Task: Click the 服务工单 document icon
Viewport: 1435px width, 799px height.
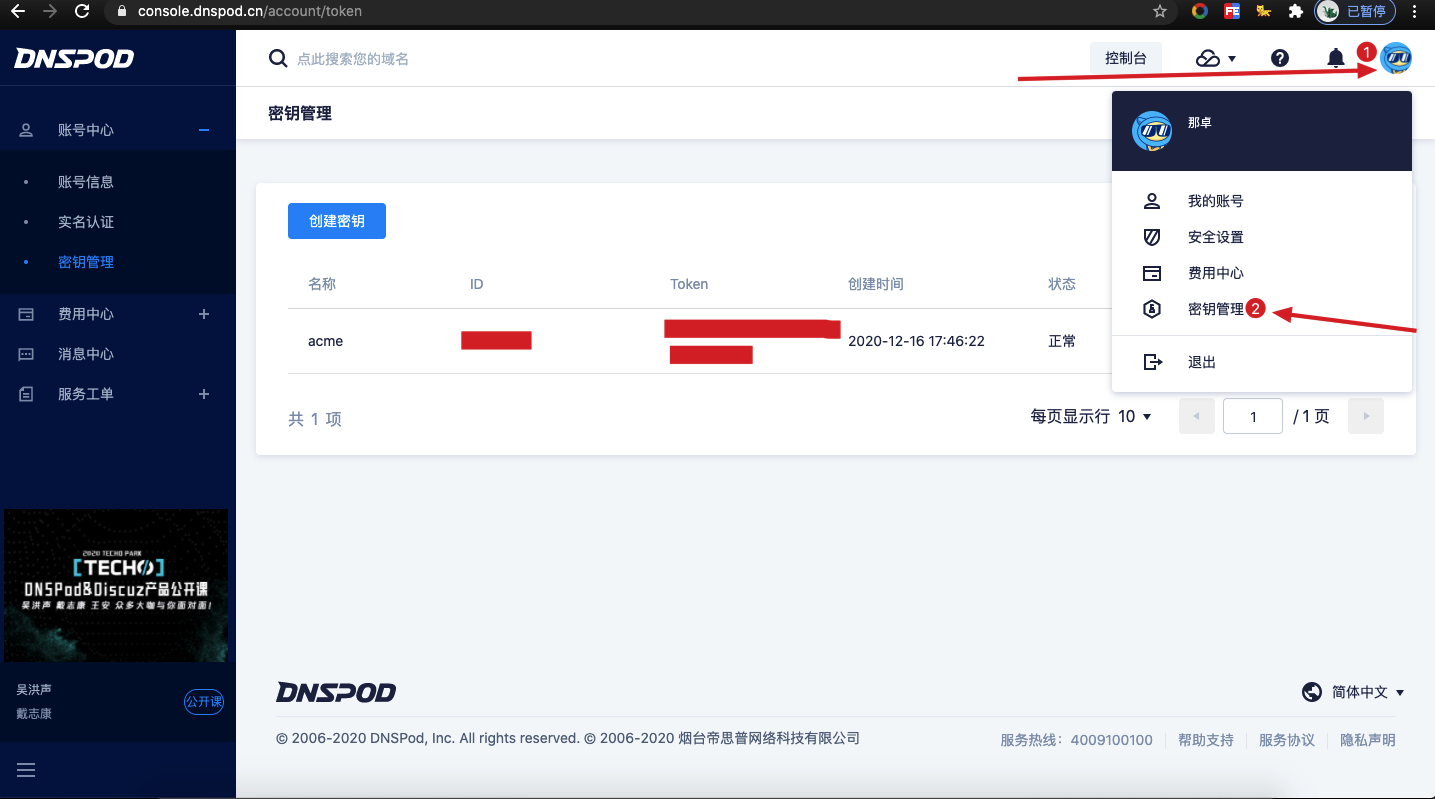Action: 26,394
